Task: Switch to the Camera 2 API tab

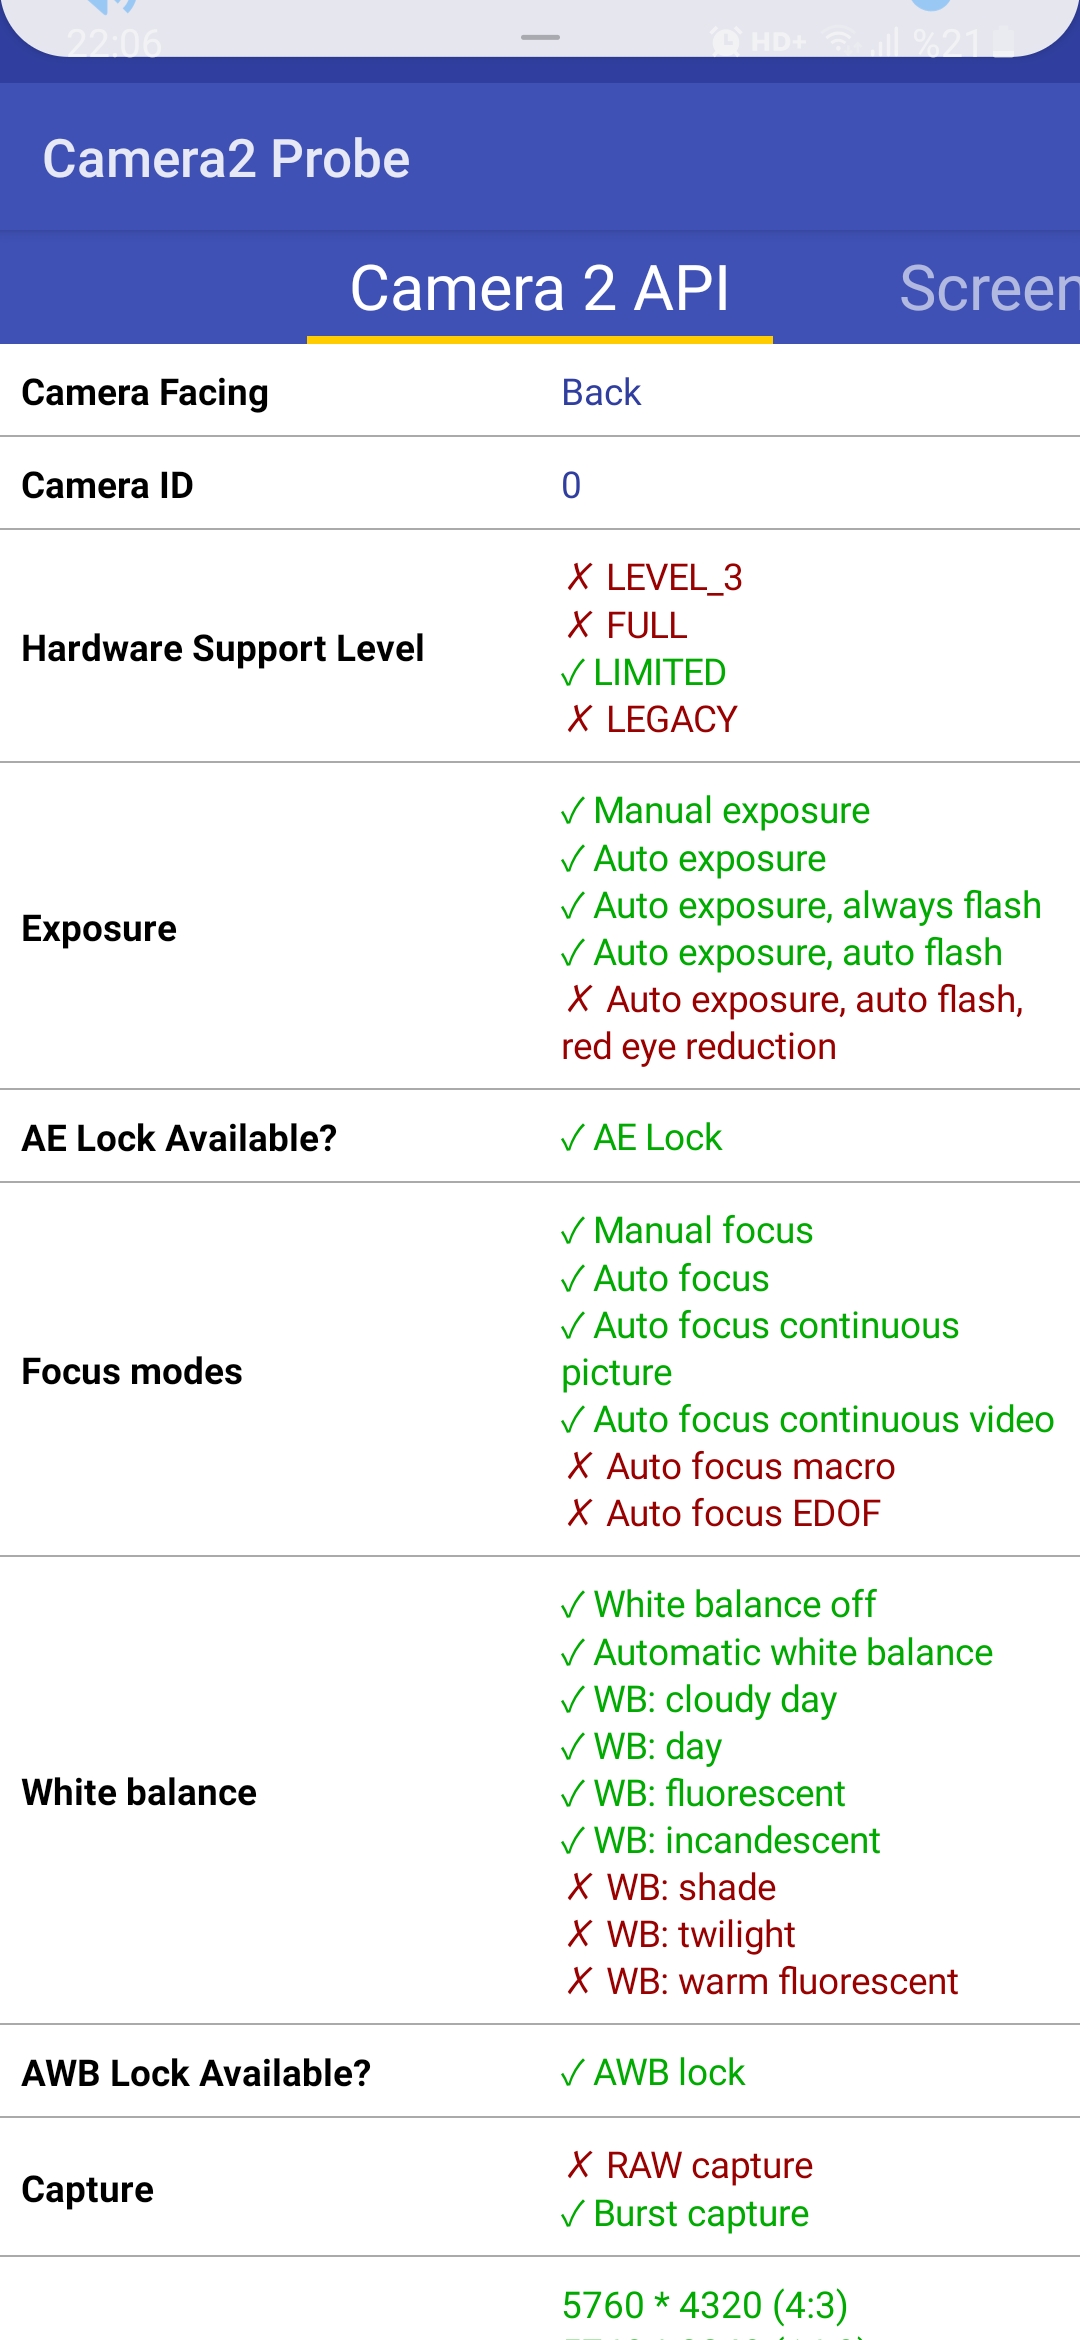Action: [540, 289]
